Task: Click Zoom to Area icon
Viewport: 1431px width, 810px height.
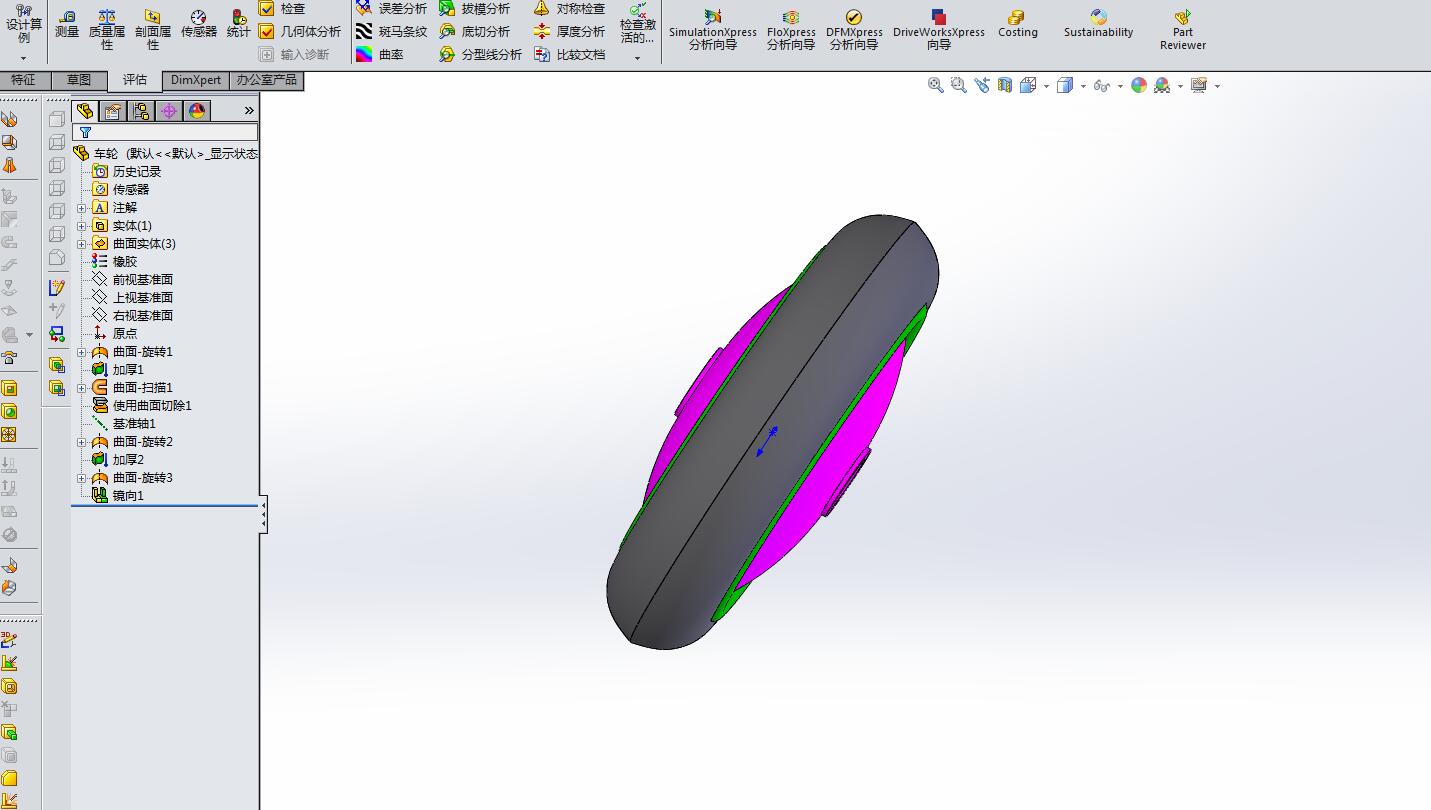Action: pyautogui.click(x=959, y=86)
